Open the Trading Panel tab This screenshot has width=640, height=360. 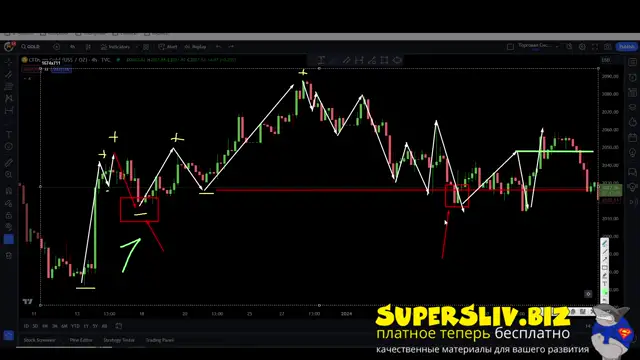pyautogui.click(x=160, y=340)
